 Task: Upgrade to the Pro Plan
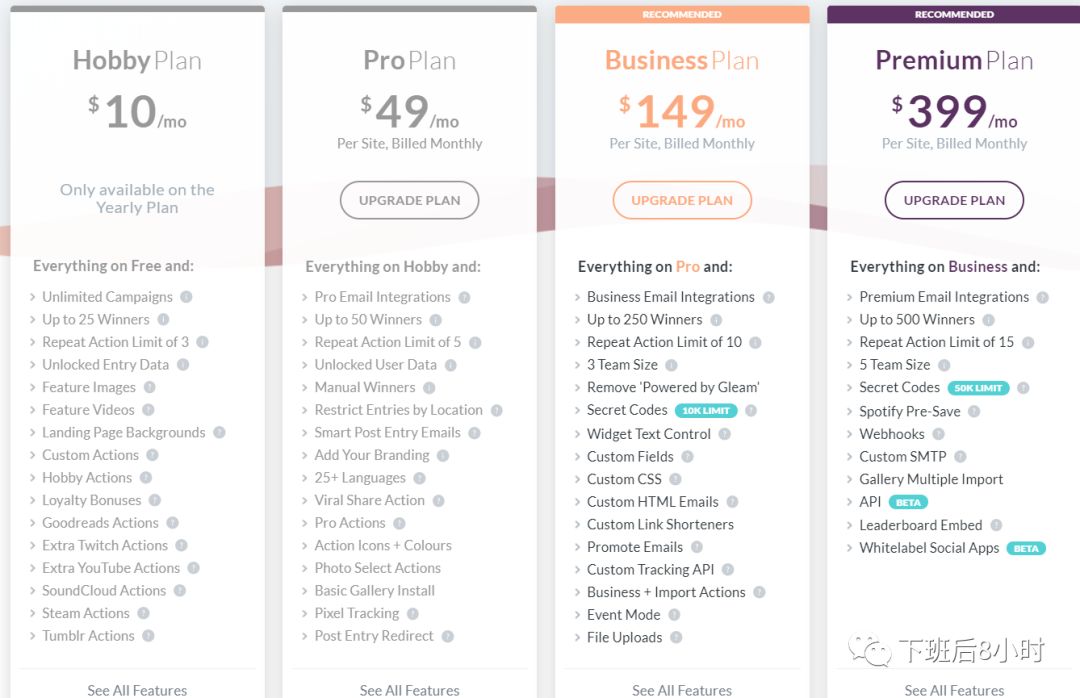click(x=409, y=201)
